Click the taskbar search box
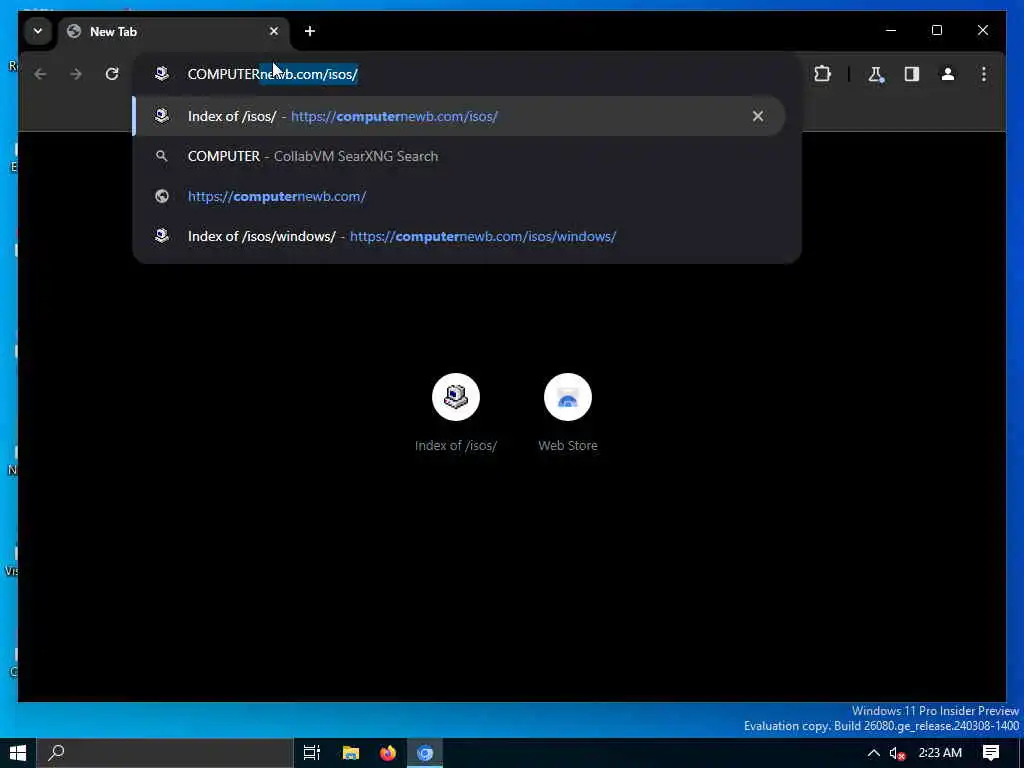Screen dimensions: 1024x768 [164, 753]
